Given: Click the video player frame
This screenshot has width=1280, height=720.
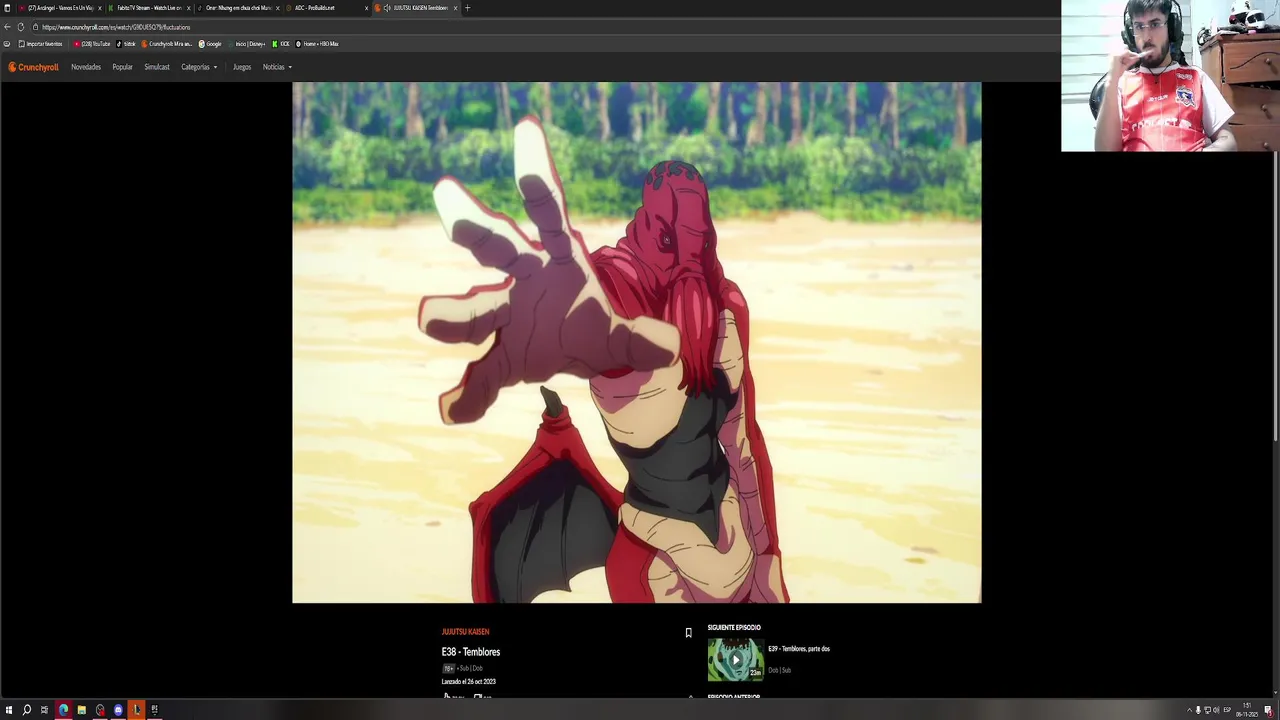Looking at the screenshot, I should pyautogui.click(x=636, y=342).
